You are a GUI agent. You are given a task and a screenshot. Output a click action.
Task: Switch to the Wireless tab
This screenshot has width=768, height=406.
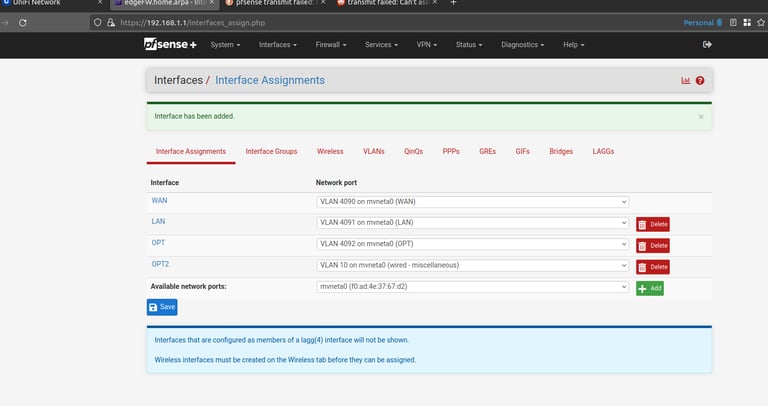tap(330, 152)
